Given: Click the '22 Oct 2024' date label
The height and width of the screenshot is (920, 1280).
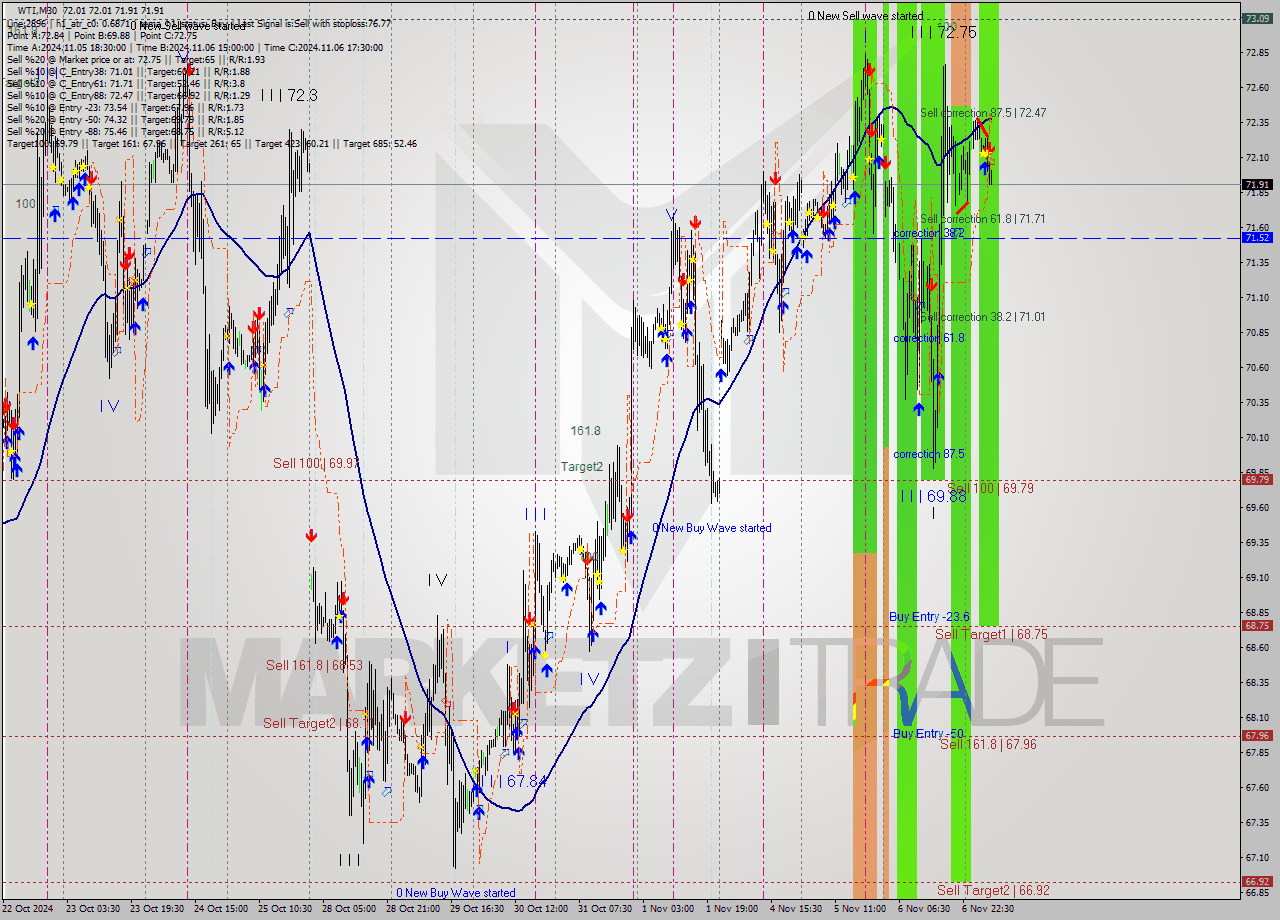Looking at the screenshot, I should 26,909.
